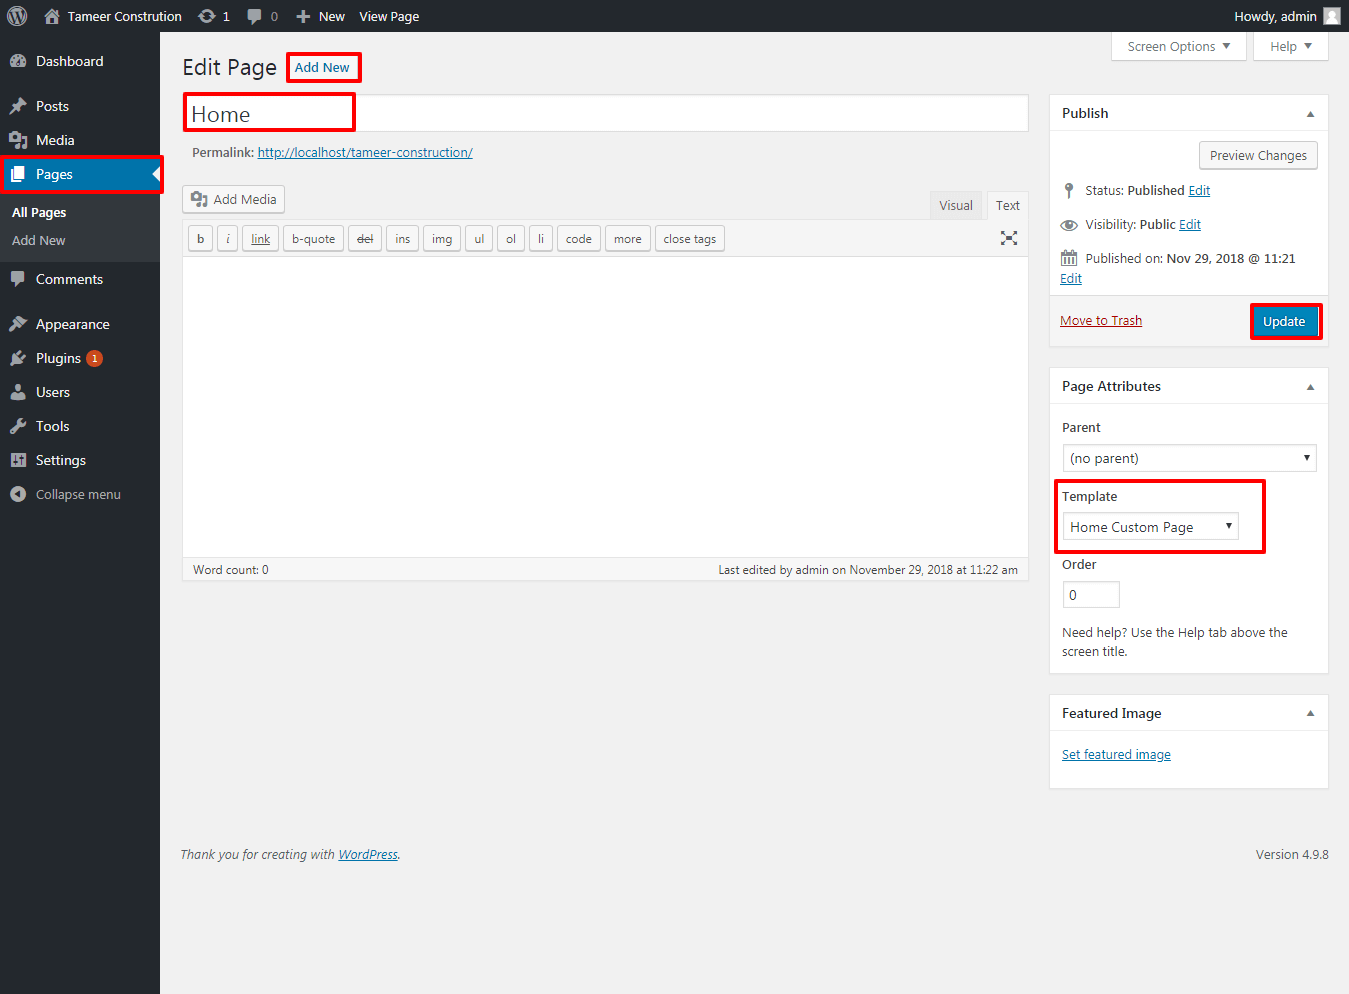The width and height of the screenshot is (1349, 994).
Task: Click the Add Media button
Action: click(234, 199)
